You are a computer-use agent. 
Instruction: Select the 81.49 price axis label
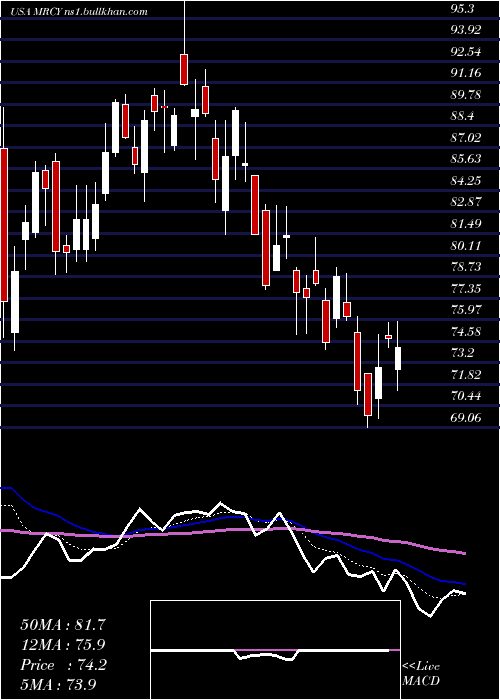pyautogui.click(x=466, y=224)
